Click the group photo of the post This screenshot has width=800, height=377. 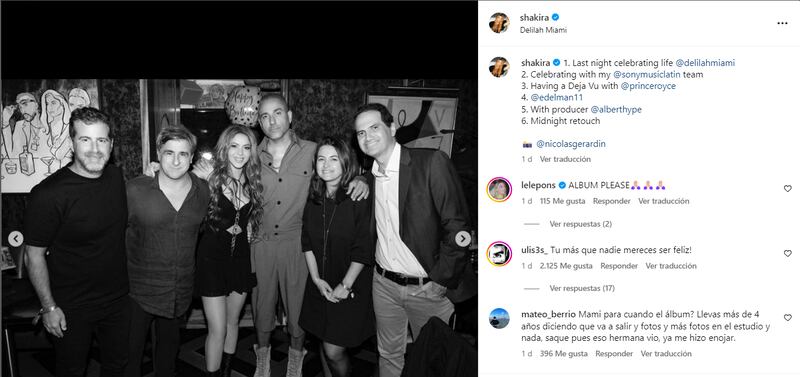239,228
